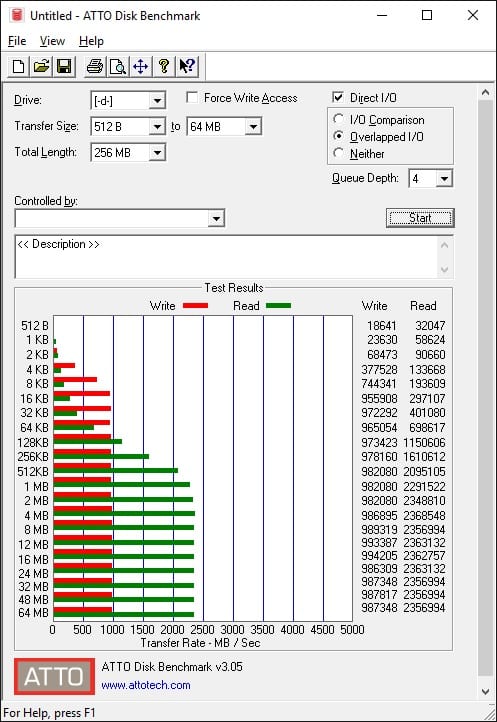
Task: Click the read value 1150606
Action: pos(424,443)
